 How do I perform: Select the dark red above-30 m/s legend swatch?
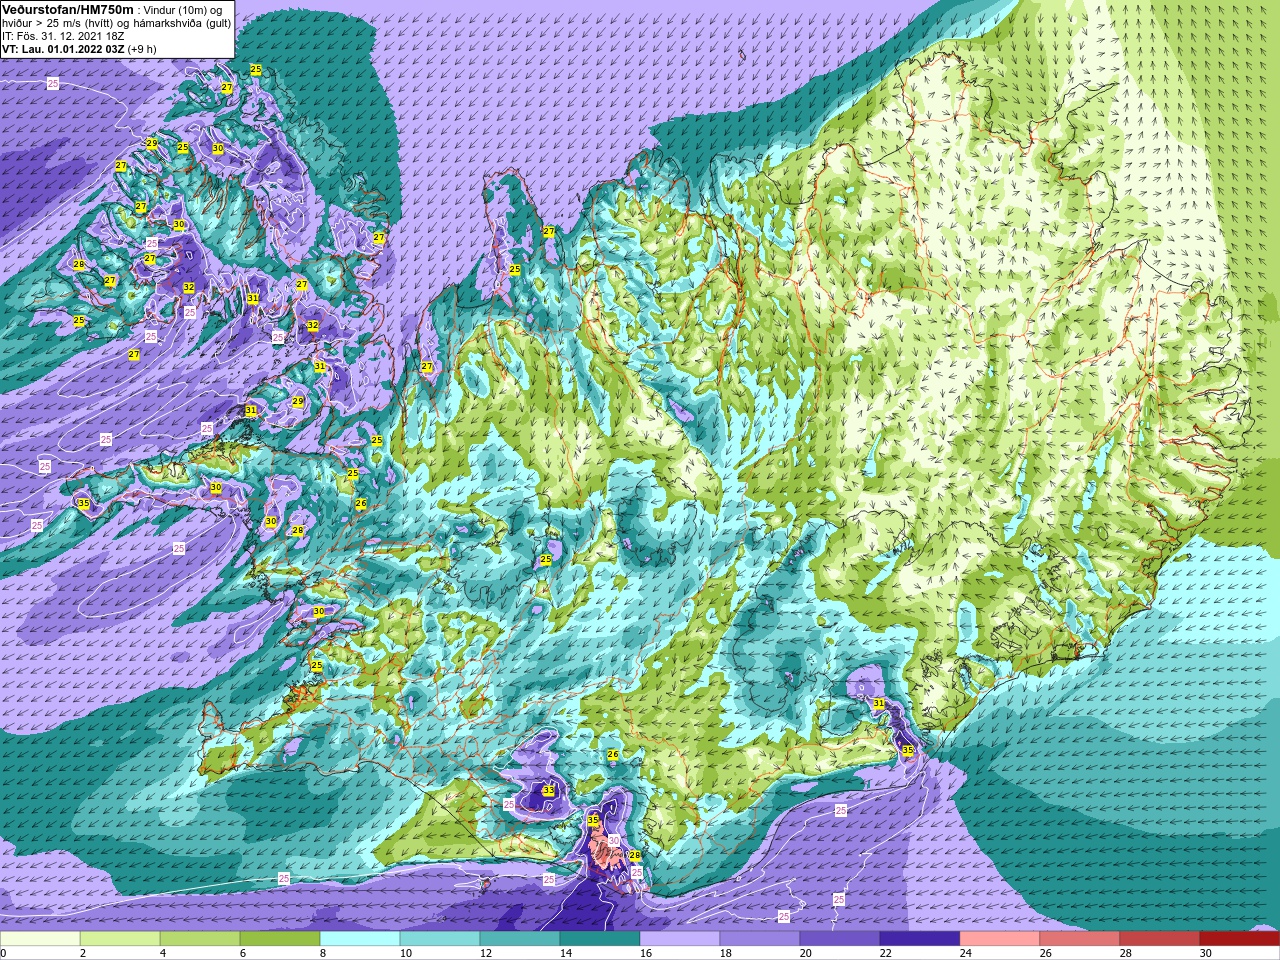(x=1240, y=938)
